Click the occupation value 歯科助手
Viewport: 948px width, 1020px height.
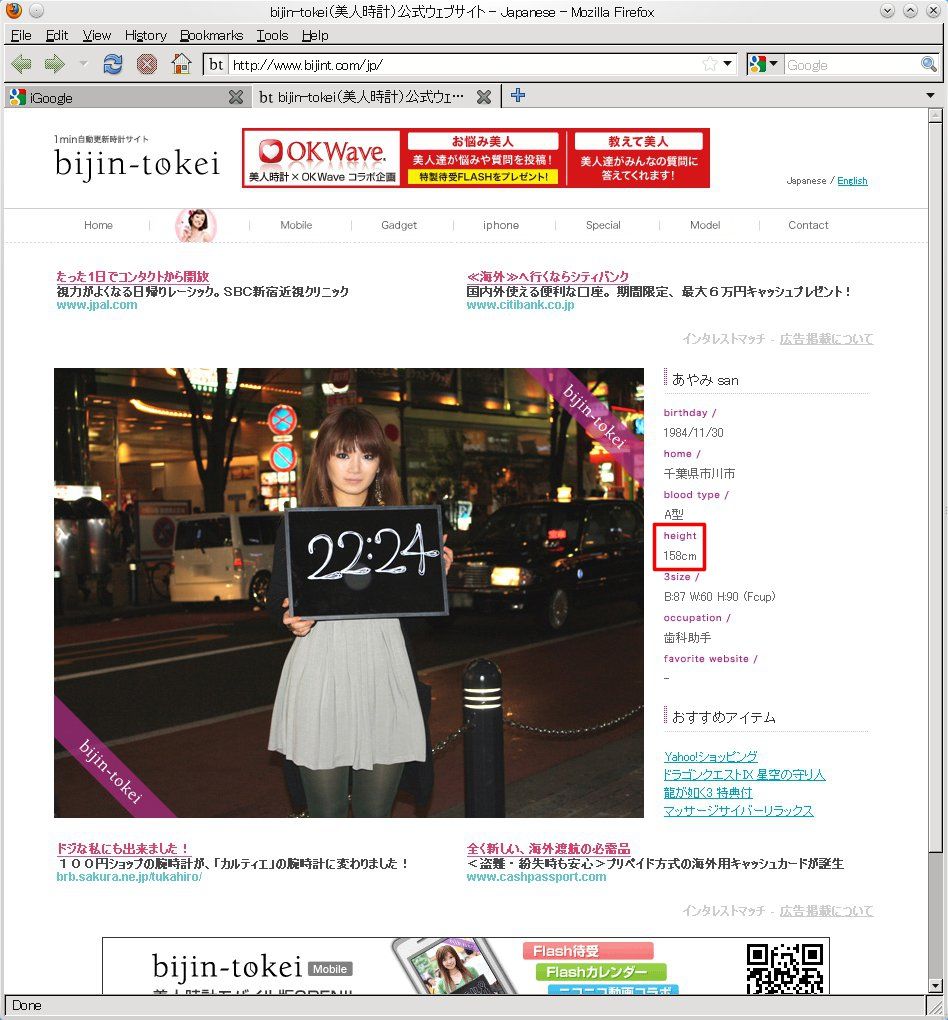(x=687, y=638)
